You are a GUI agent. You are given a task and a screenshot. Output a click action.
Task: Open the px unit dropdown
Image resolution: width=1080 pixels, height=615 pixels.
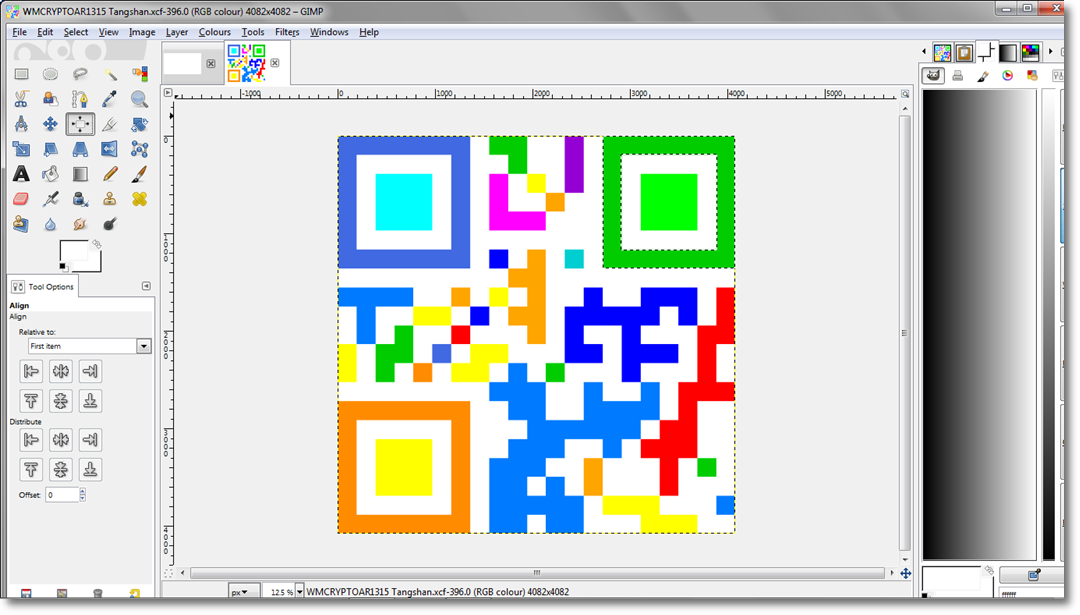point(244,592)
